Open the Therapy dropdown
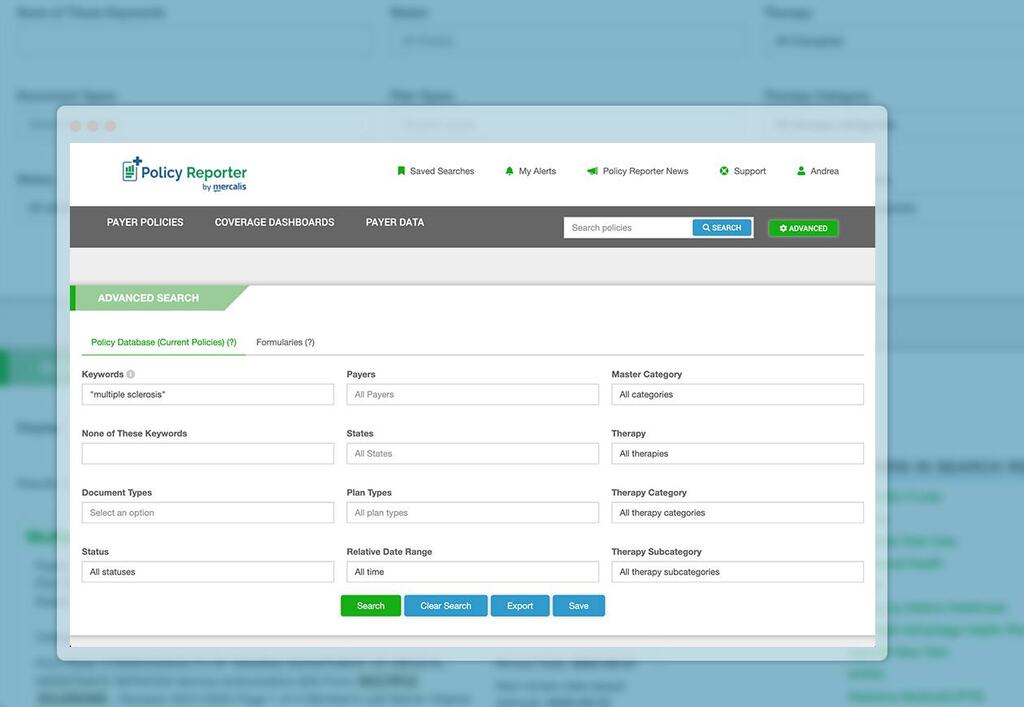The width and height of the screenshot is (1024, 707). tap(737, 454)
